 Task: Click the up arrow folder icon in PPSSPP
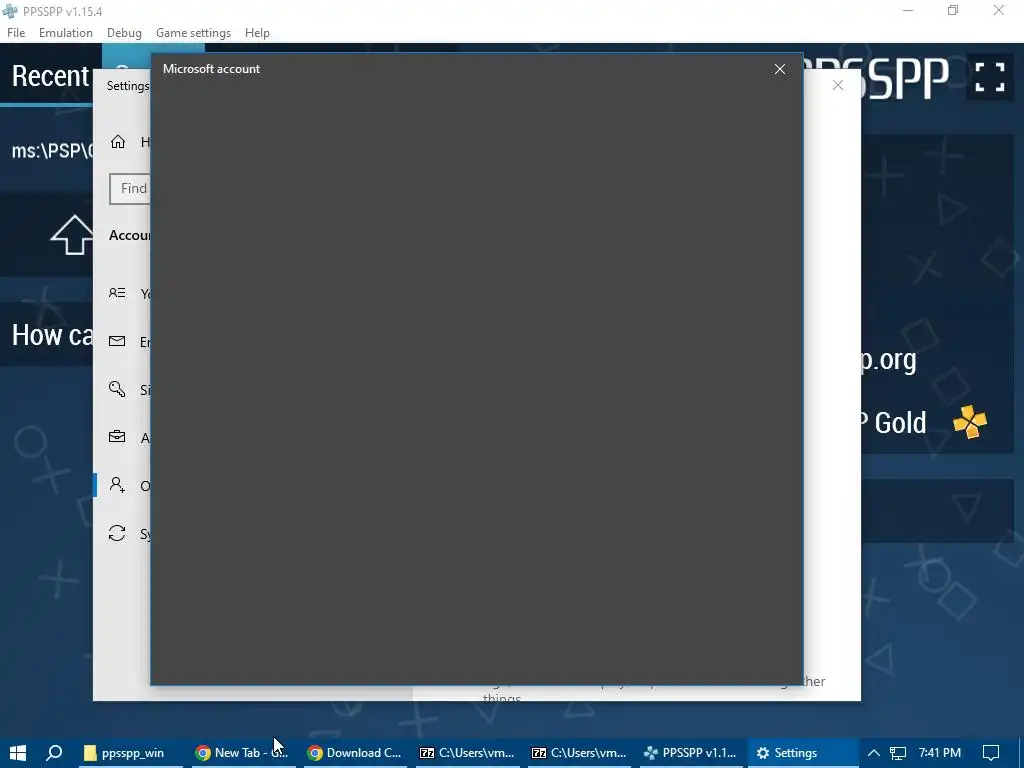(x=72, y=234)
